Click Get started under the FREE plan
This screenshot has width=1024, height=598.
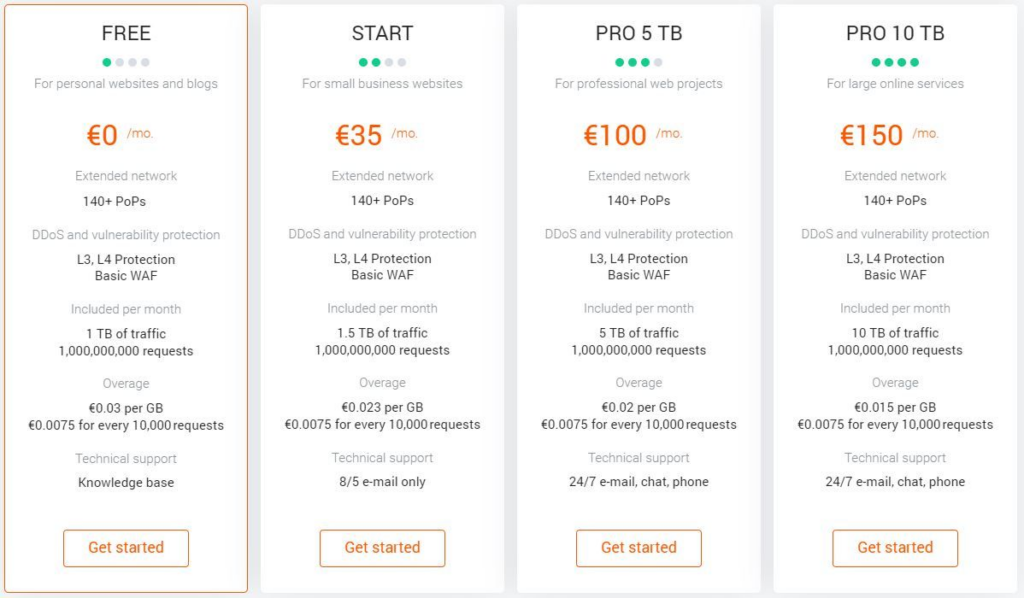point(126,548)
